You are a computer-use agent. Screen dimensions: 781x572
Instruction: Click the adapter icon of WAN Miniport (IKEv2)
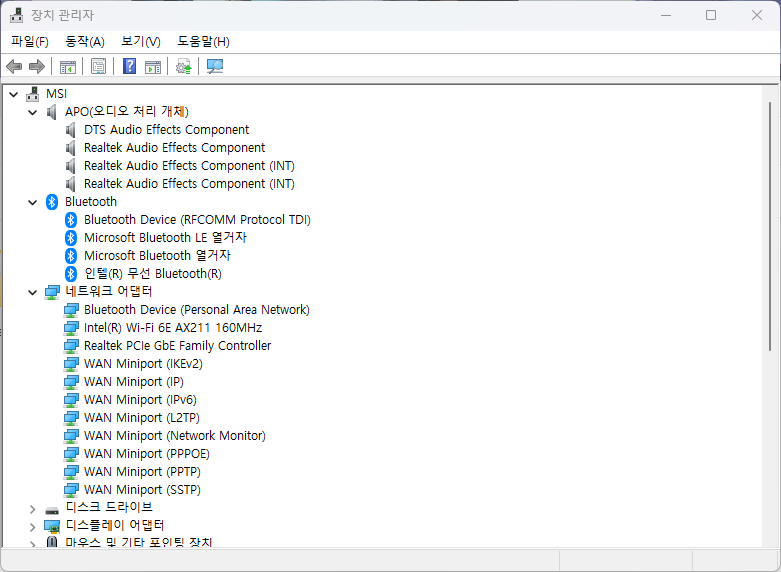pos(71,364)
